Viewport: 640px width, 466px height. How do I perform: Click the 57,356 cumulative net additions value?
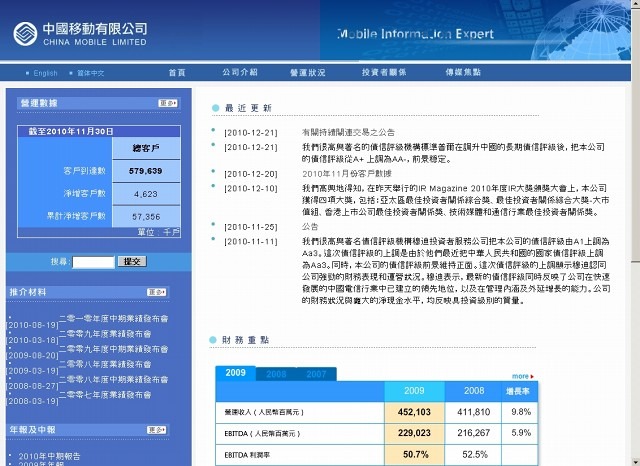[x=146, y=217]
